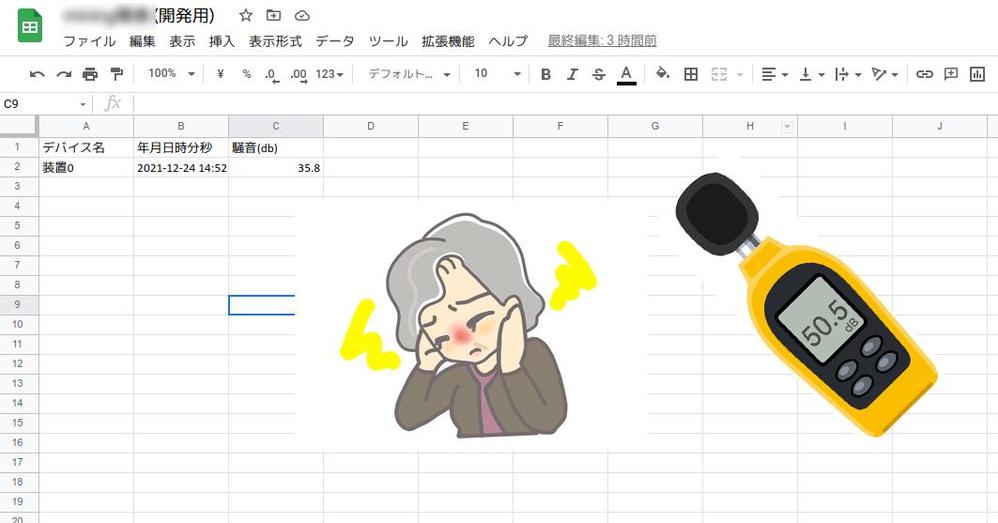This screenshot has width=998, height=523.
Task: Select cell 装置0
Action: tap(86, 168)
